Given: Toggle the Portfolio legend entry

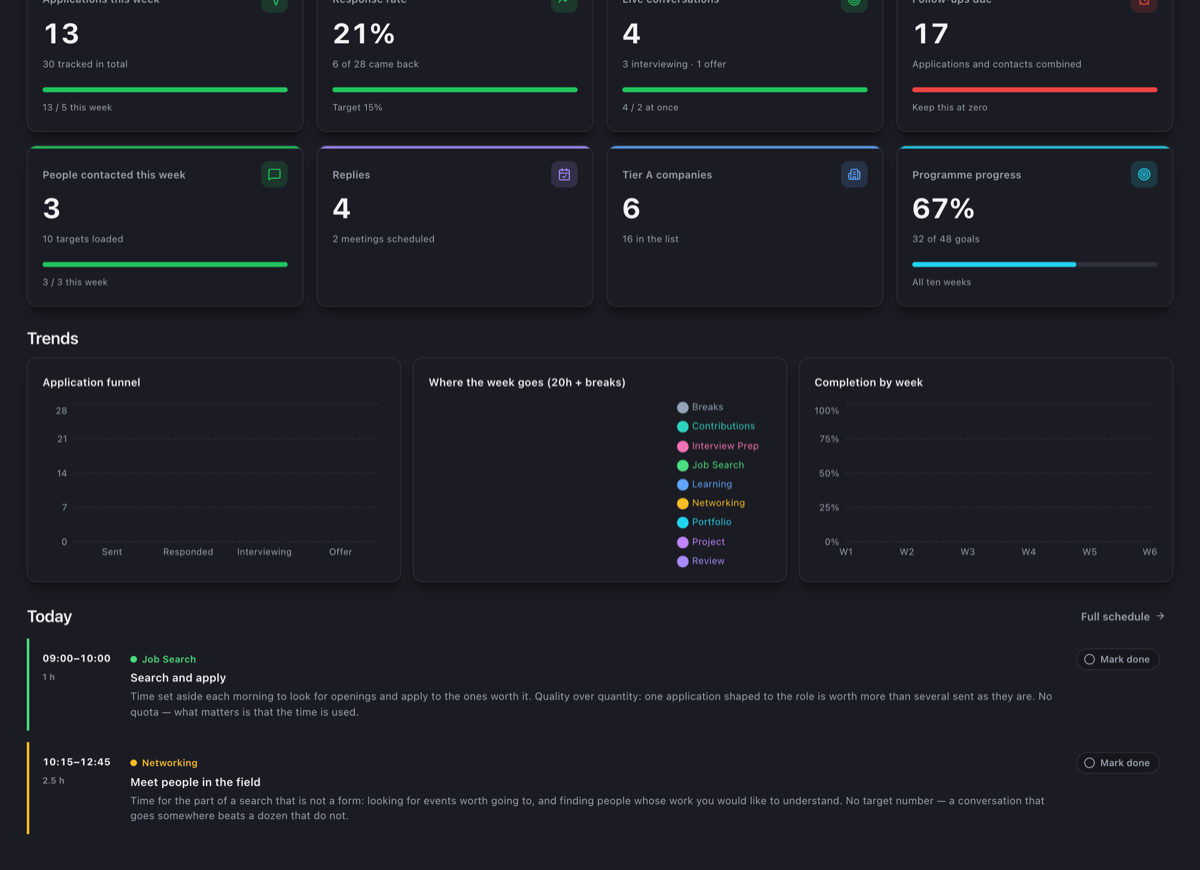Looking at the screenshot, I should click(x=704, y=522).
